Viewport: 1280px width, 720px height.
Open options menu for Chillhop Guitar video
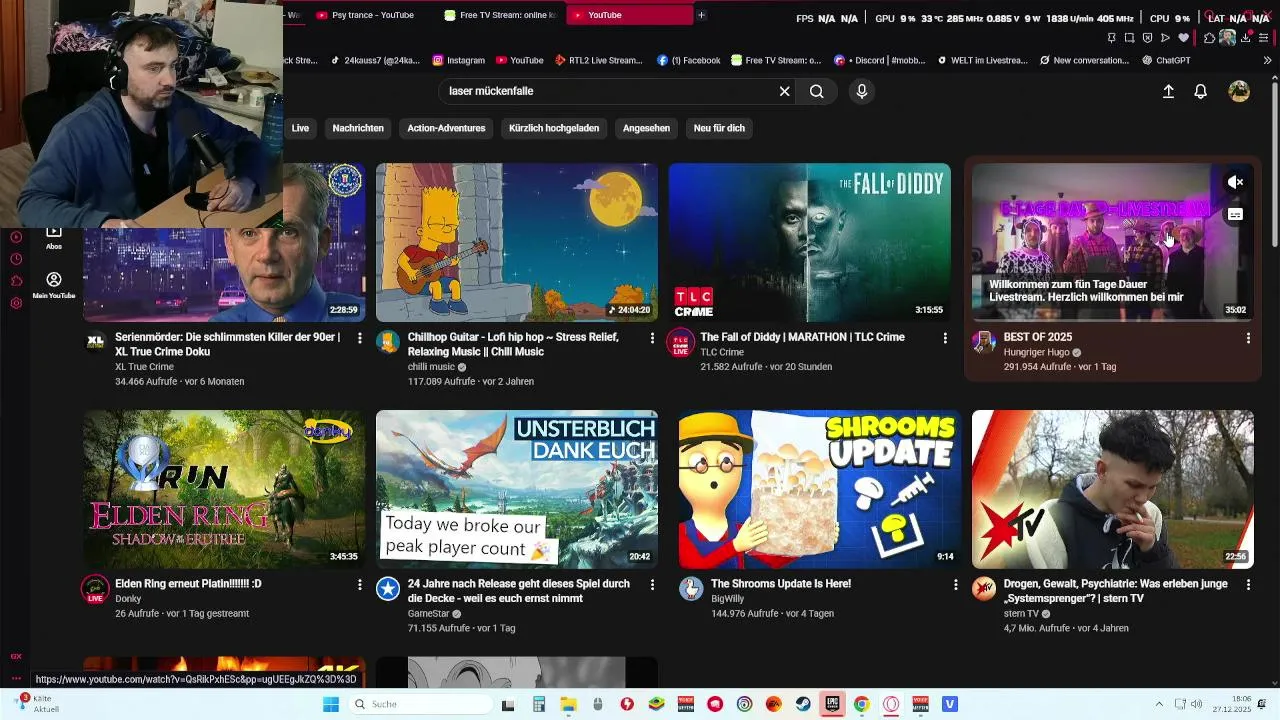(x=652, y=338)
